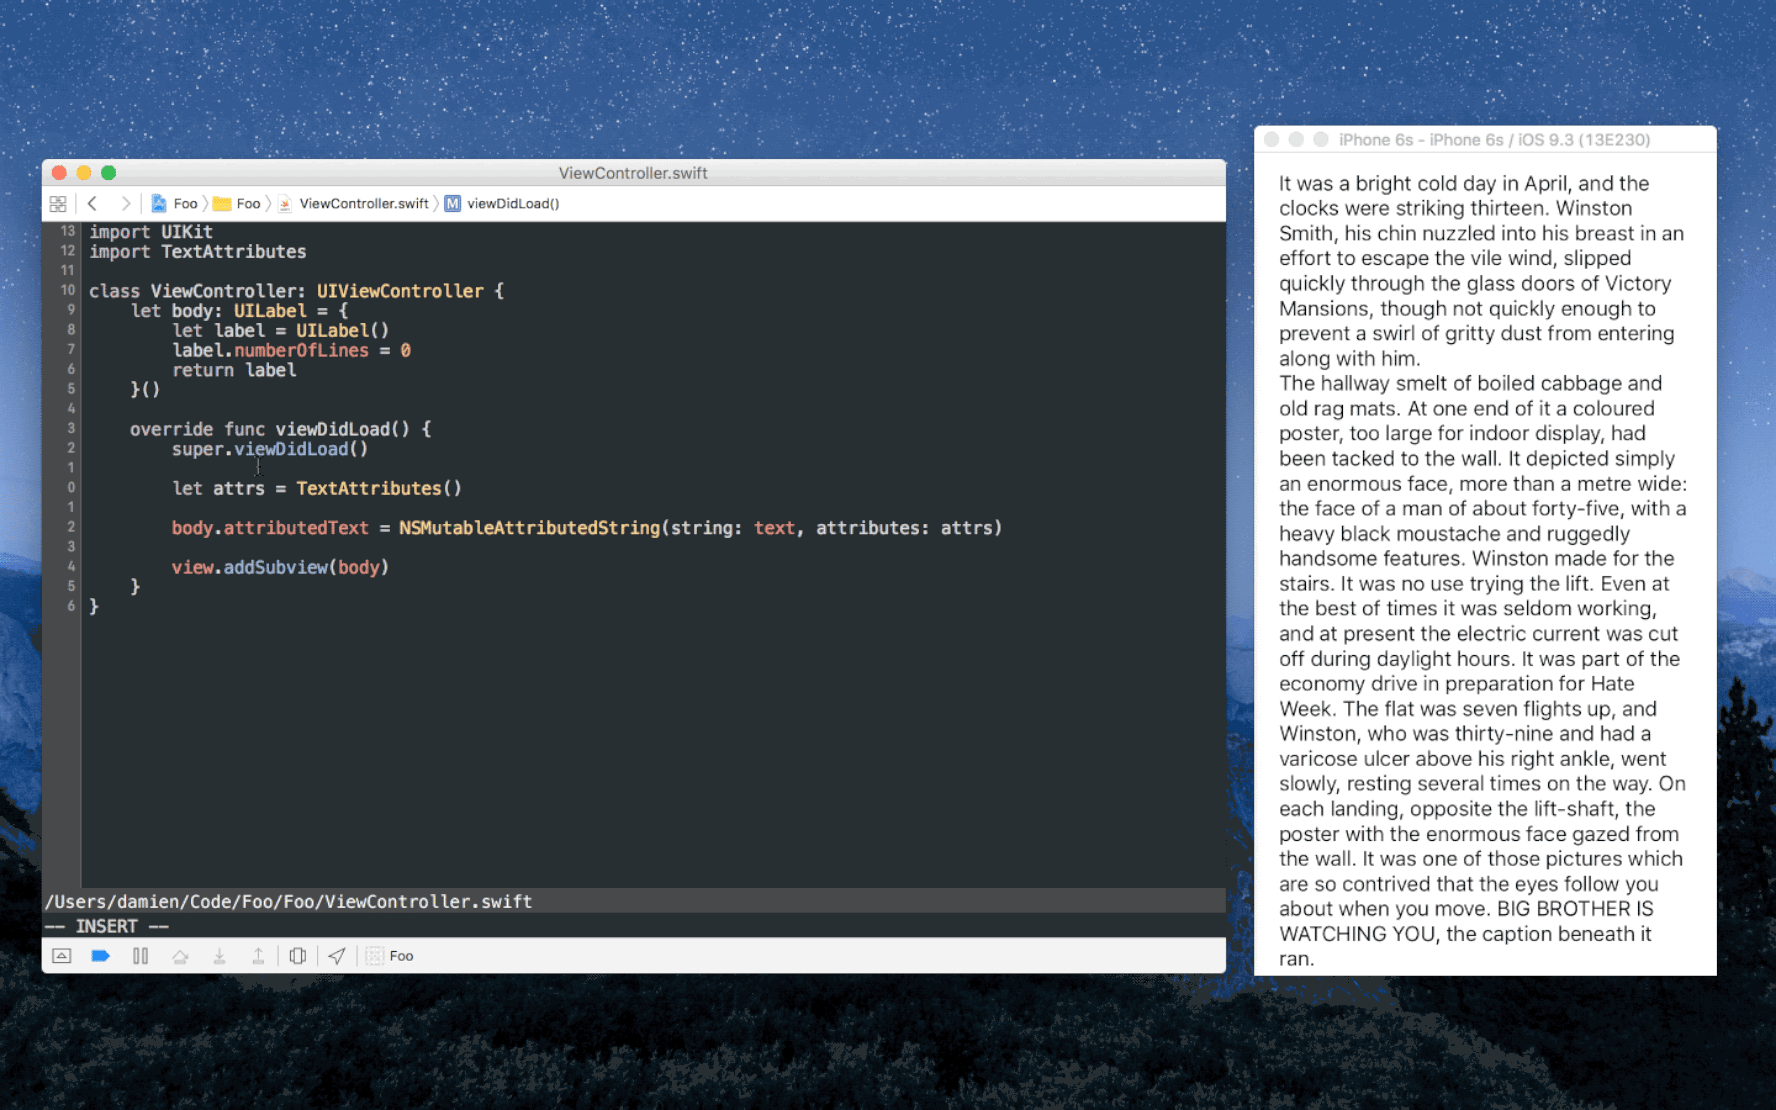Minimize the Xcode editor window
Viewport: 1776px width, 1110px height.
coord(84,173)
